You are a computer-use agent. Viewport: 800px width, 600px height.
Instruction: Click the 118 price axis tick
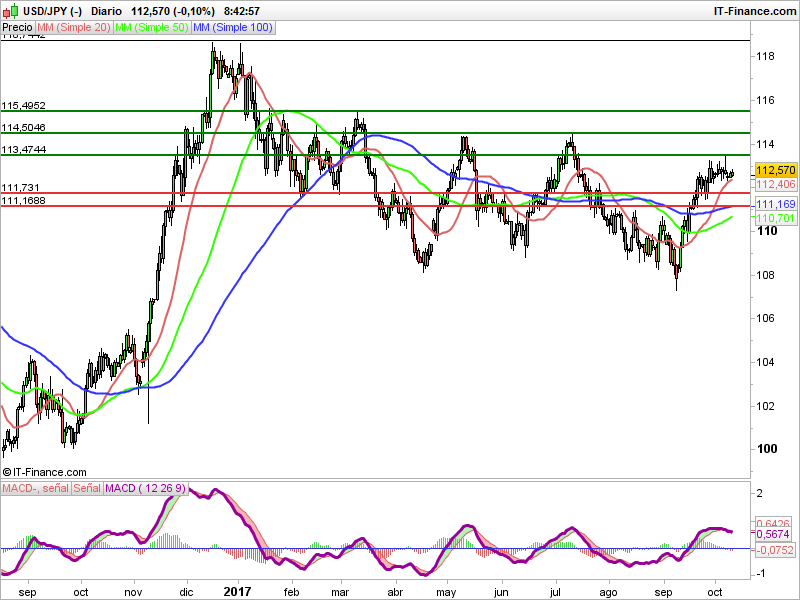765,56
